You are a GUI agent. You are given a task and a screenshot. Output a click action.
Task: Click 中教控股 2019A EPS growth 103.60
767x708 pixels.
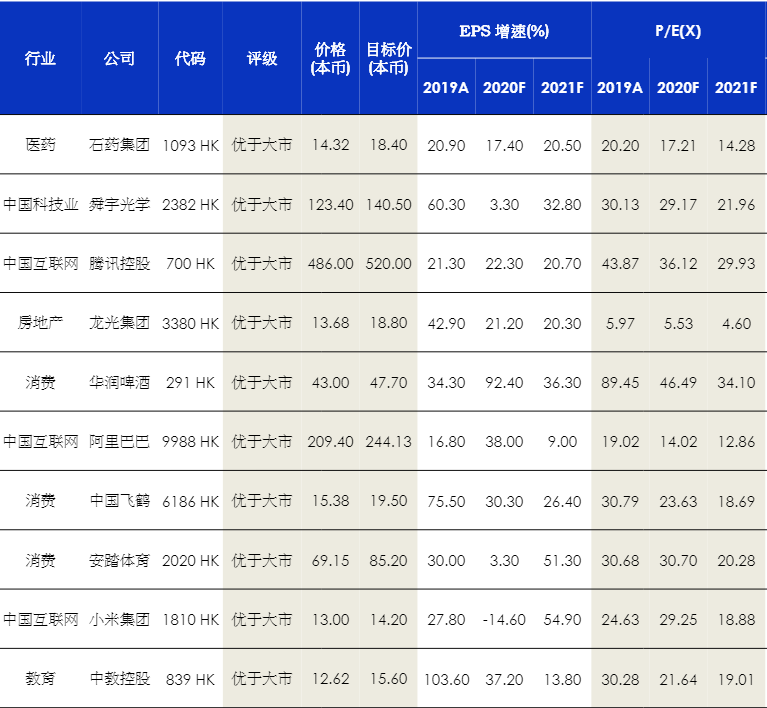(447, 679)
